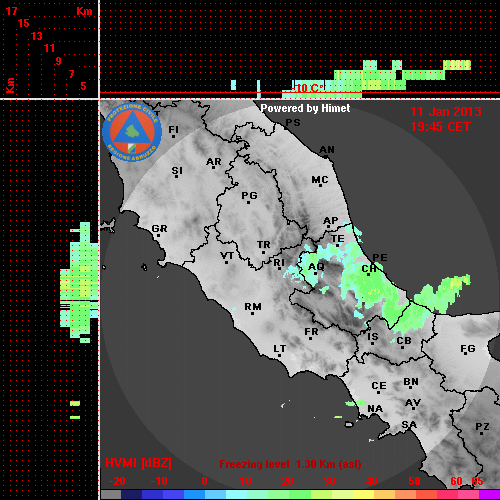Click the 'HVMI [dBZ]' label
Image resolution: width=500 pixels, height=500 pixels.
(x=138, y=463)
